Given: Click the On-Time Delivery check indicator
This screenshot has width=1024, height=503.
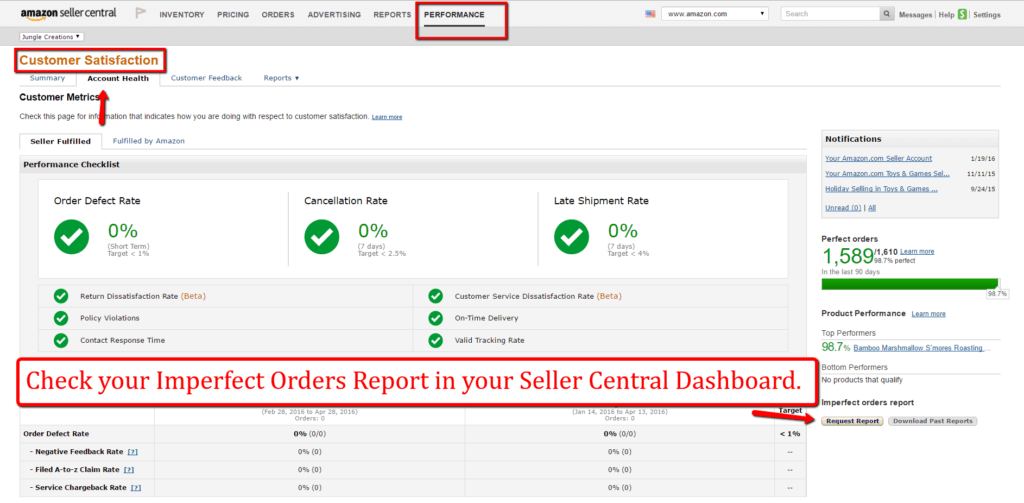Looking at the screenshot, I should pos(435,318).
